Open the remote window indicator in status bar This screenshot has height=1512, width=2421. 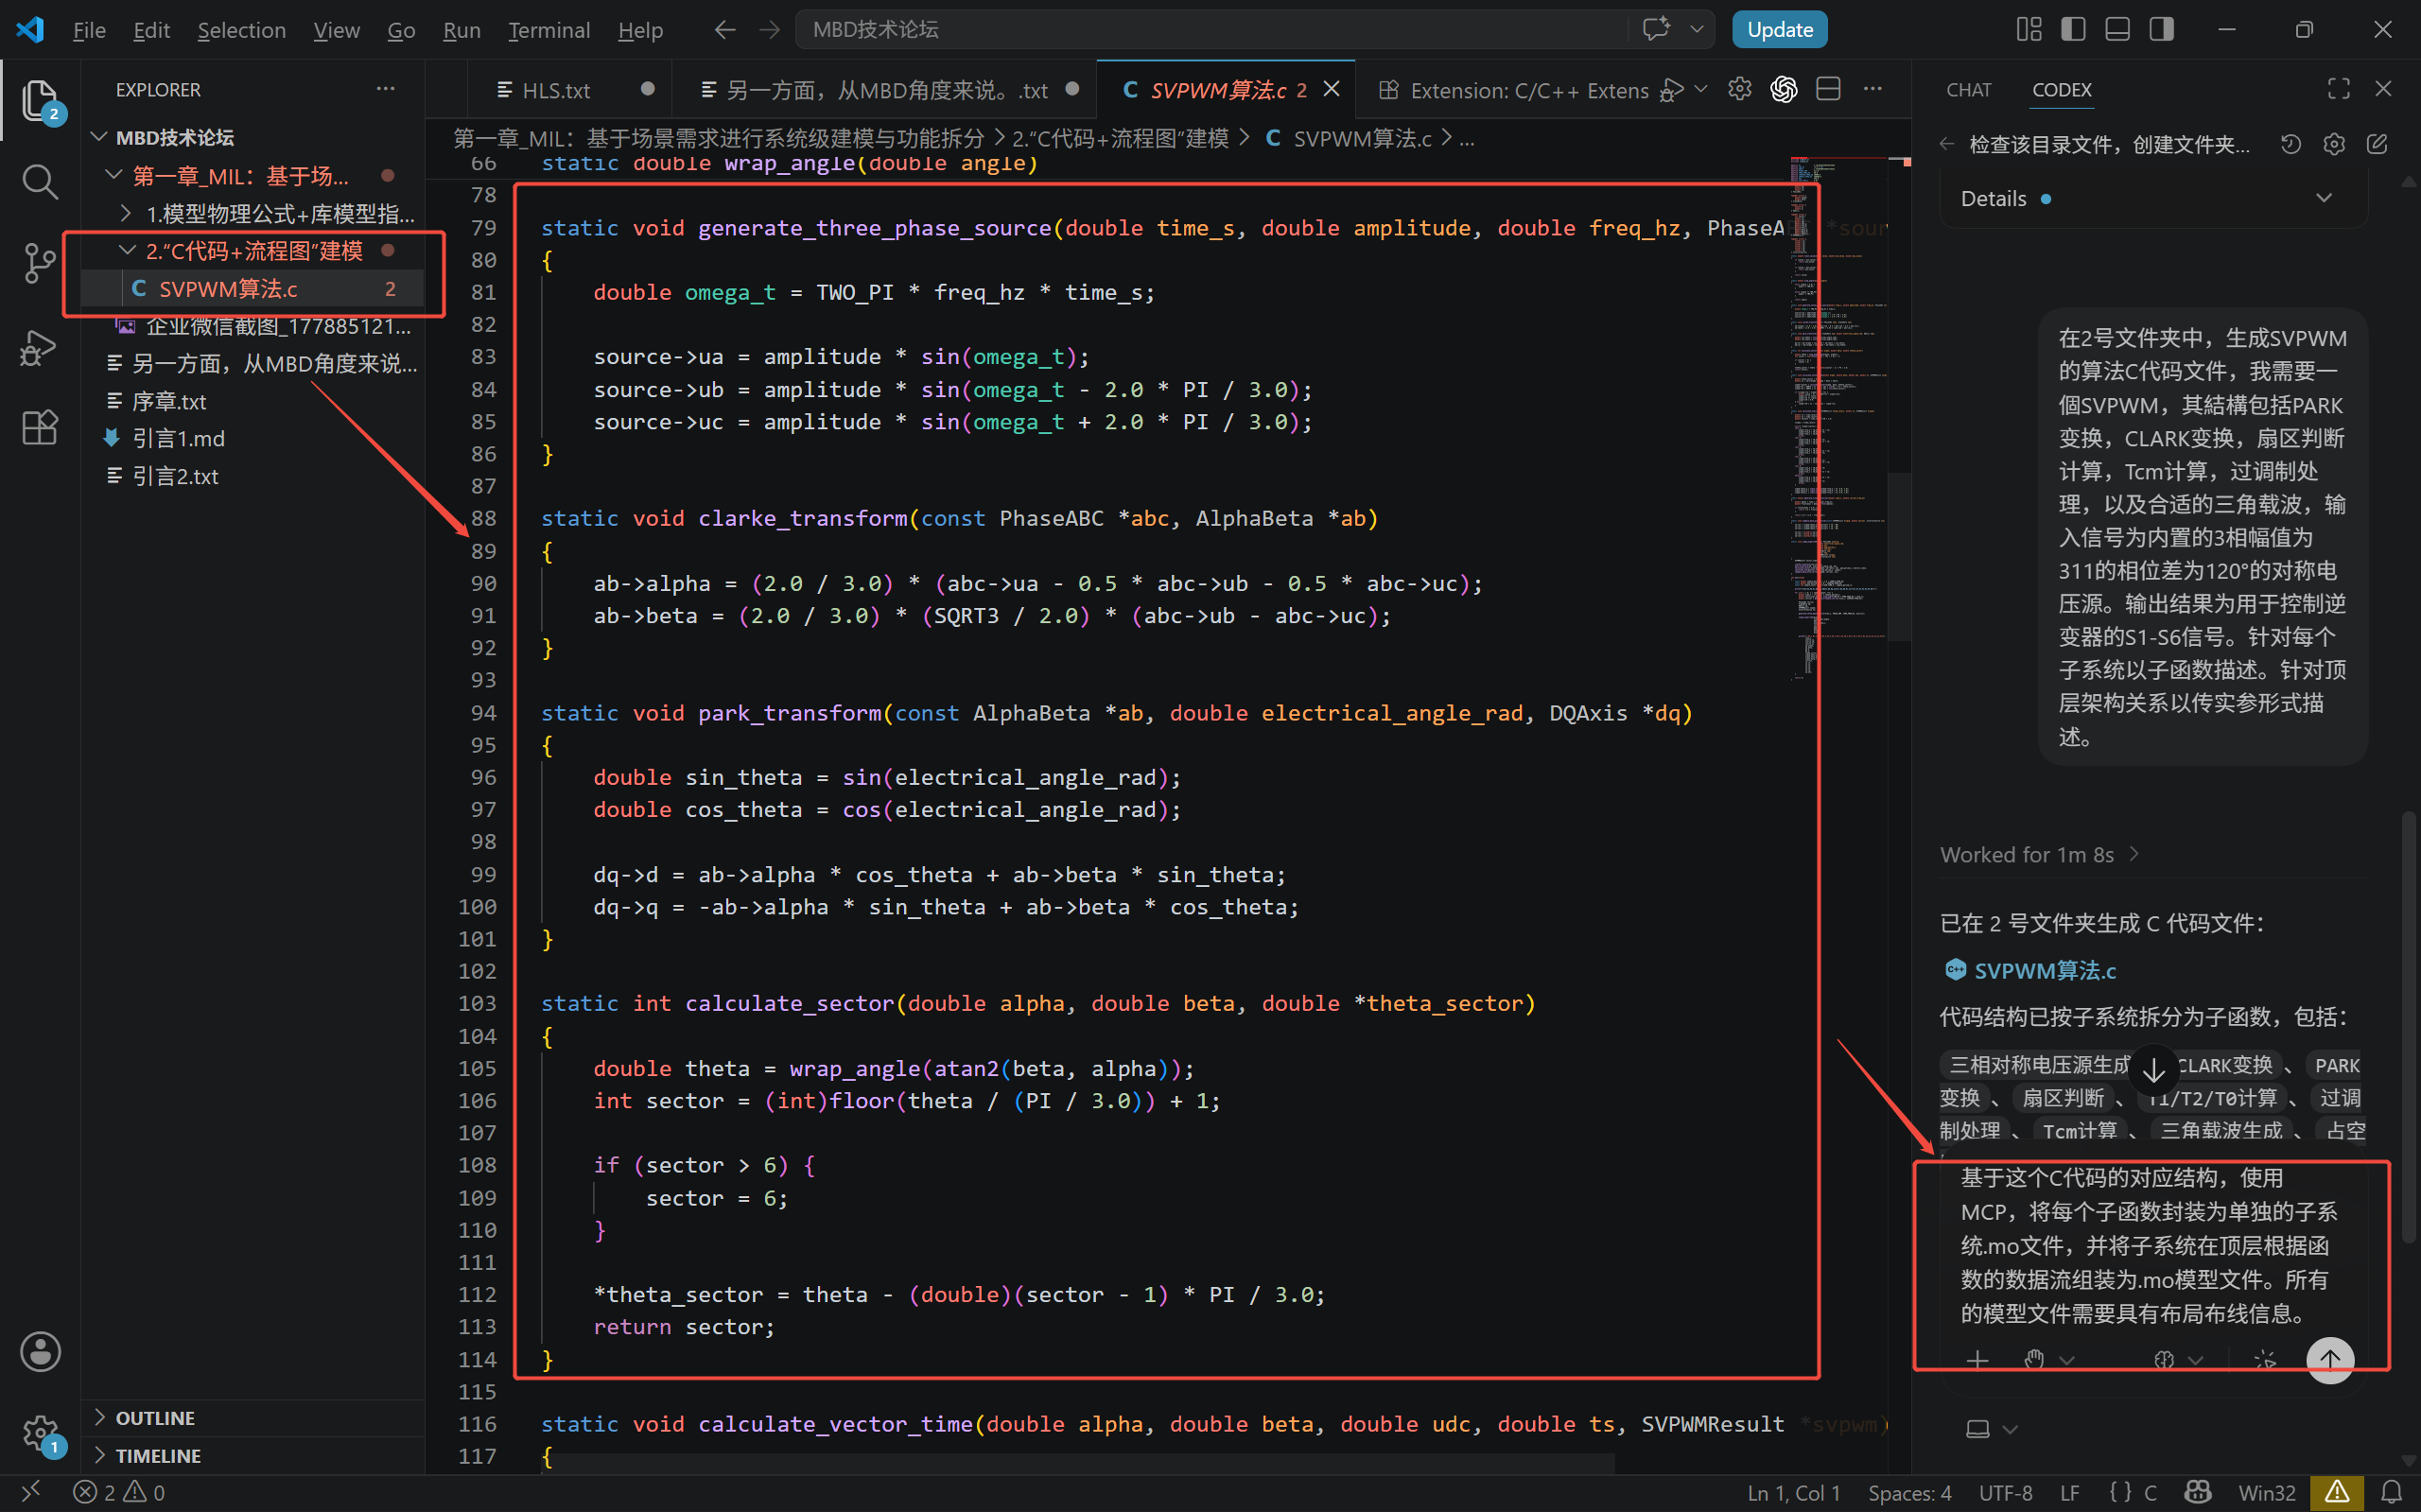tap(30, 1493)
